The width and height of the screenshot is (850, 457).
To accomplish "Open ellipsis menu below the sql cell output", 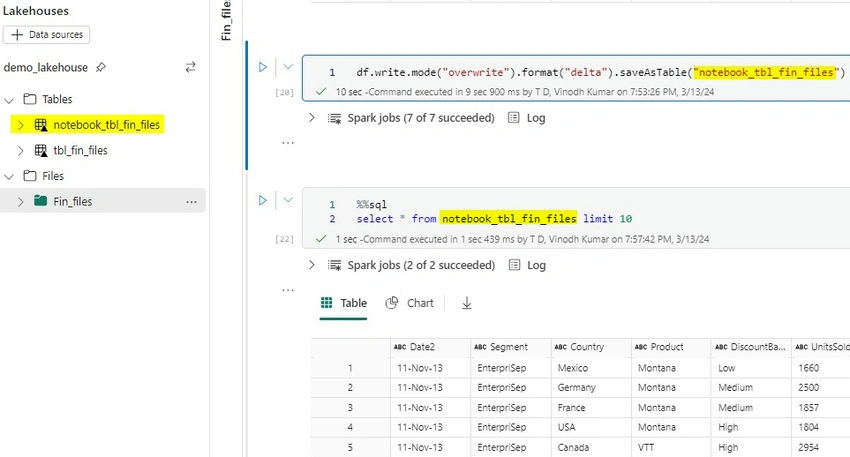I will [x=288, y=291].
